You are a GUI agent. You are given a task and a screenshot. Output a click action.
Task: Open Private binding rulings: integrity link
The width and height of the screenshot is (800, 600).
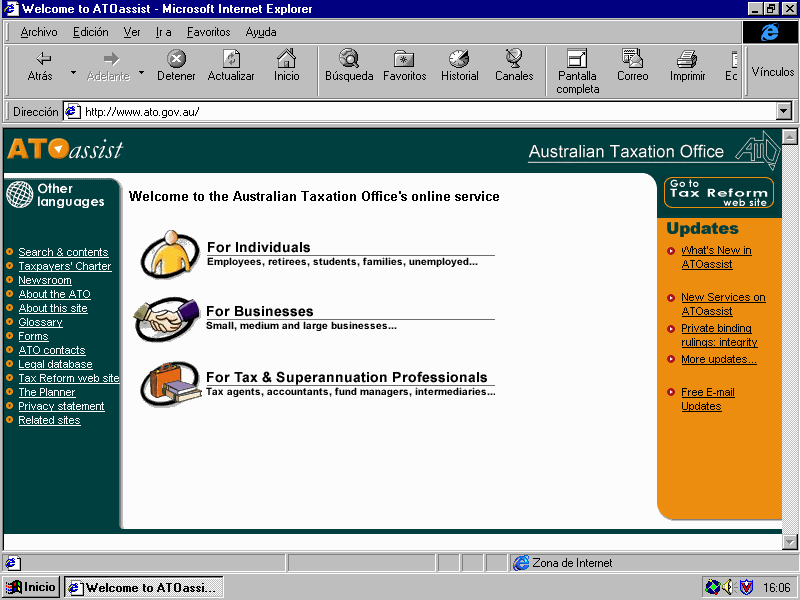point(719,335)
